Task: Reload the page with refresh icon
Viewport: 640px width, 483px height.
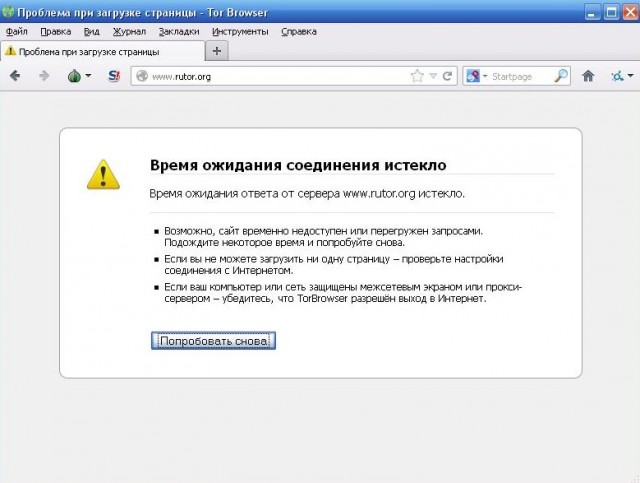Action: [x=448, y=76]
